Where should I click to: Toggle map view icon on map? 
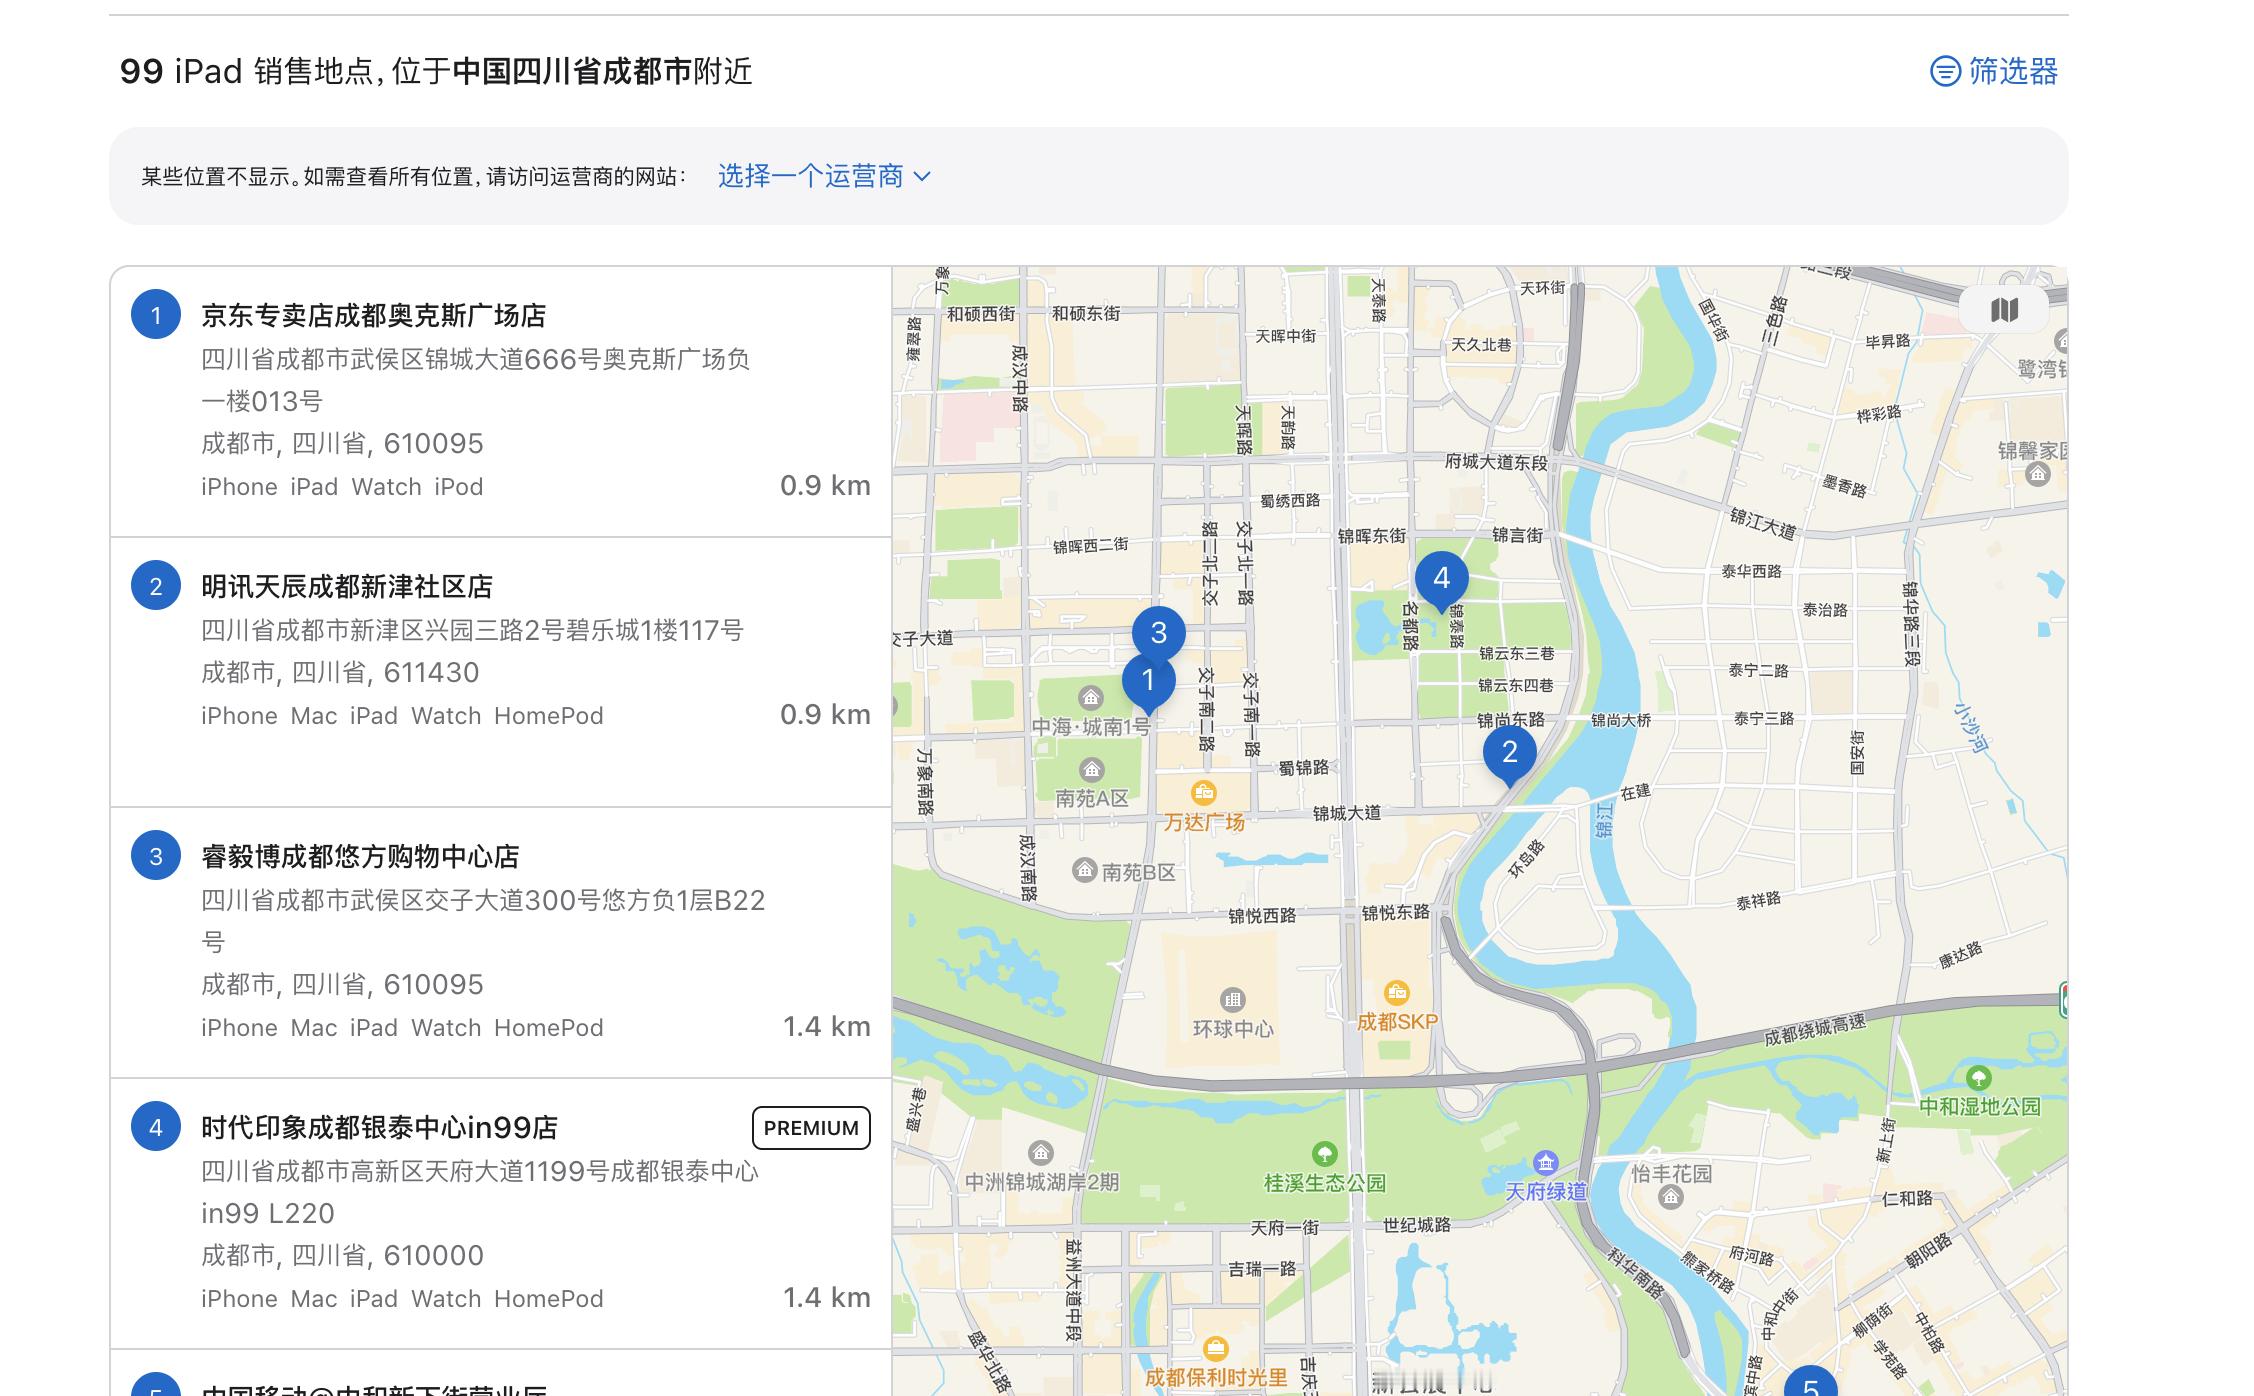[x=2004, y=310]
